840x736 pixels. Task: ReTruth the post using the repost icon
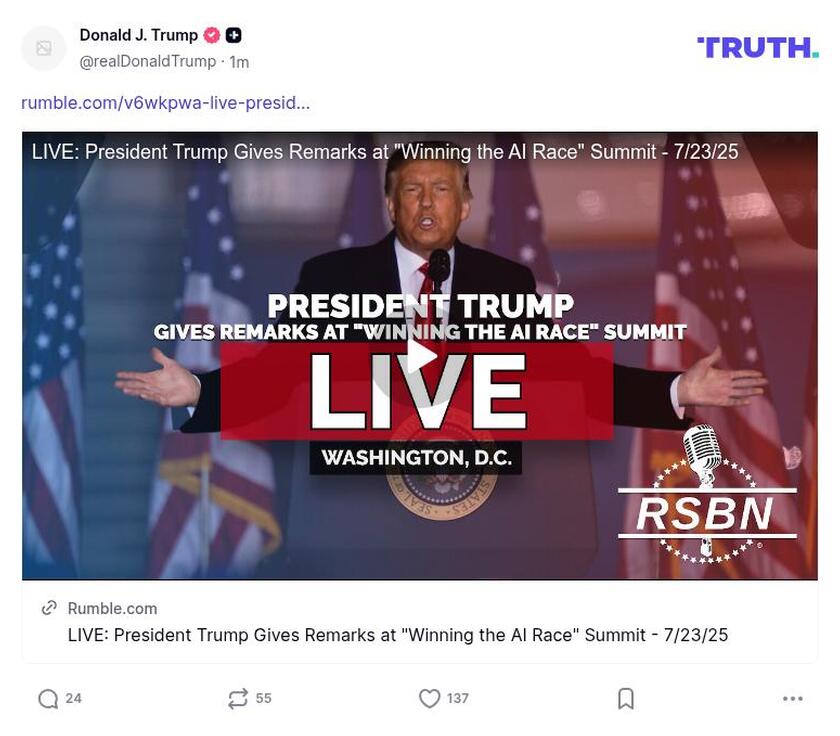tap(238, 700)
